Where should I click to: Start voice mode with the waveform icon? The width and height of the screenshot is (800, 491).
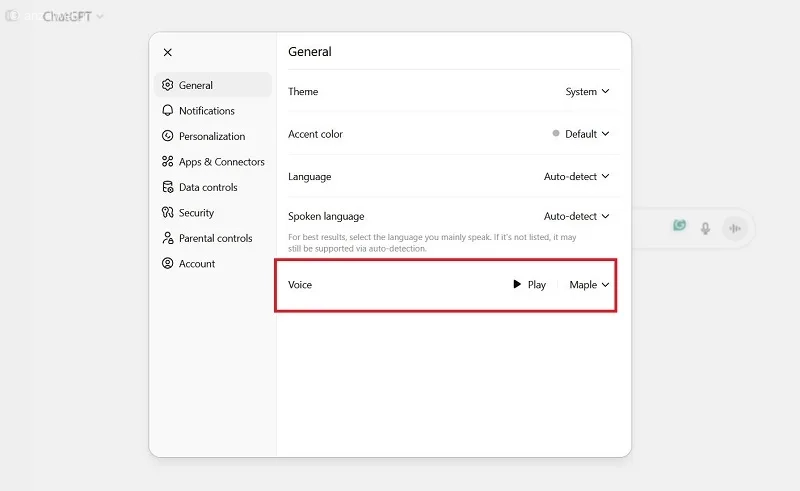(735, 228)
